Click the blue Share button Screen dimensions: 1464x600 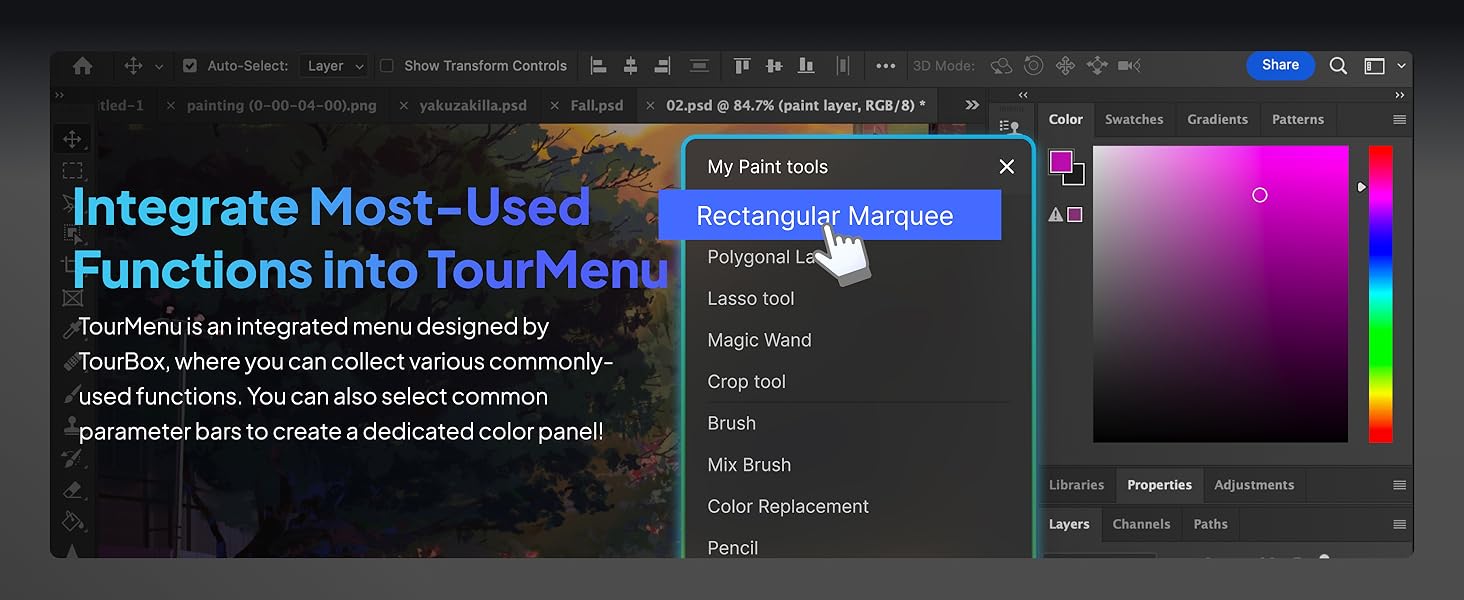pyautogui.click(x=1280, y=65)
